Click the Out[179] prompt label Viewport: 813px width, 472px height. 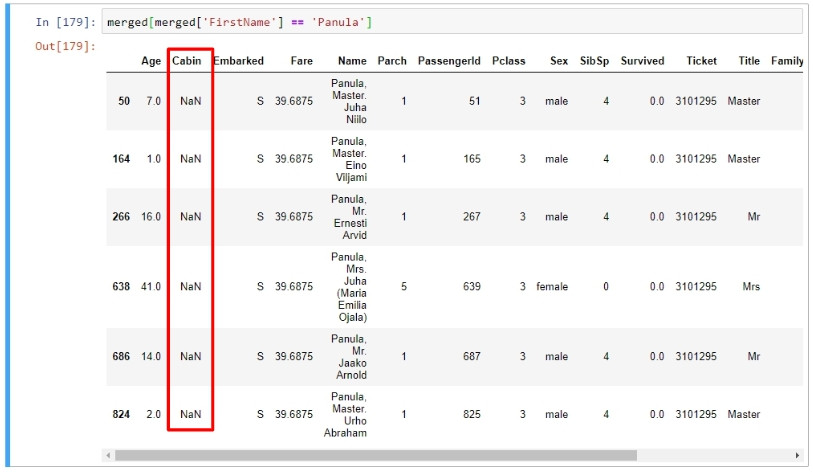pyautogui.click(x=65, y=46)
